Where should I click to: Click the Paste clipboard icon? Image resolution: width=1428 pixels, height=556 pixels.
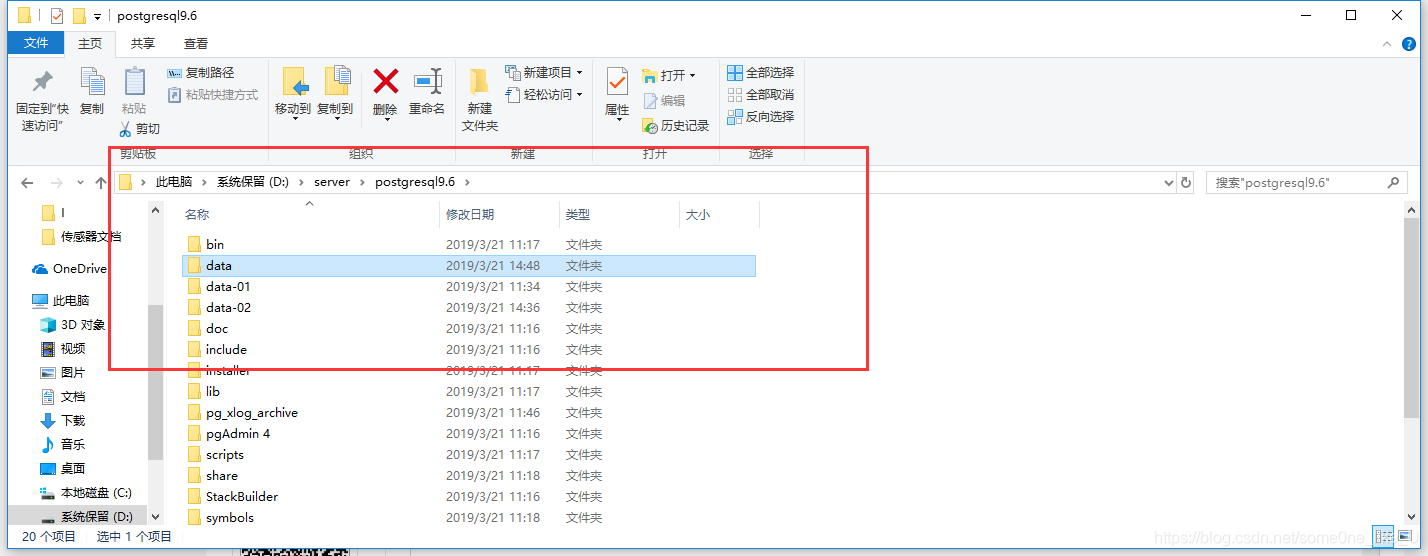point(134,82)
